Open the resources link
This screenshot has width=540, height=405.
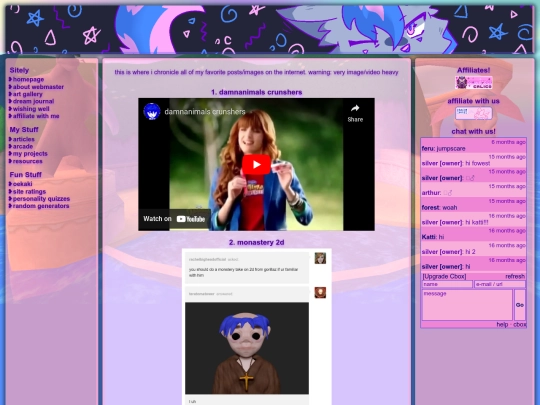coord(28,161)
